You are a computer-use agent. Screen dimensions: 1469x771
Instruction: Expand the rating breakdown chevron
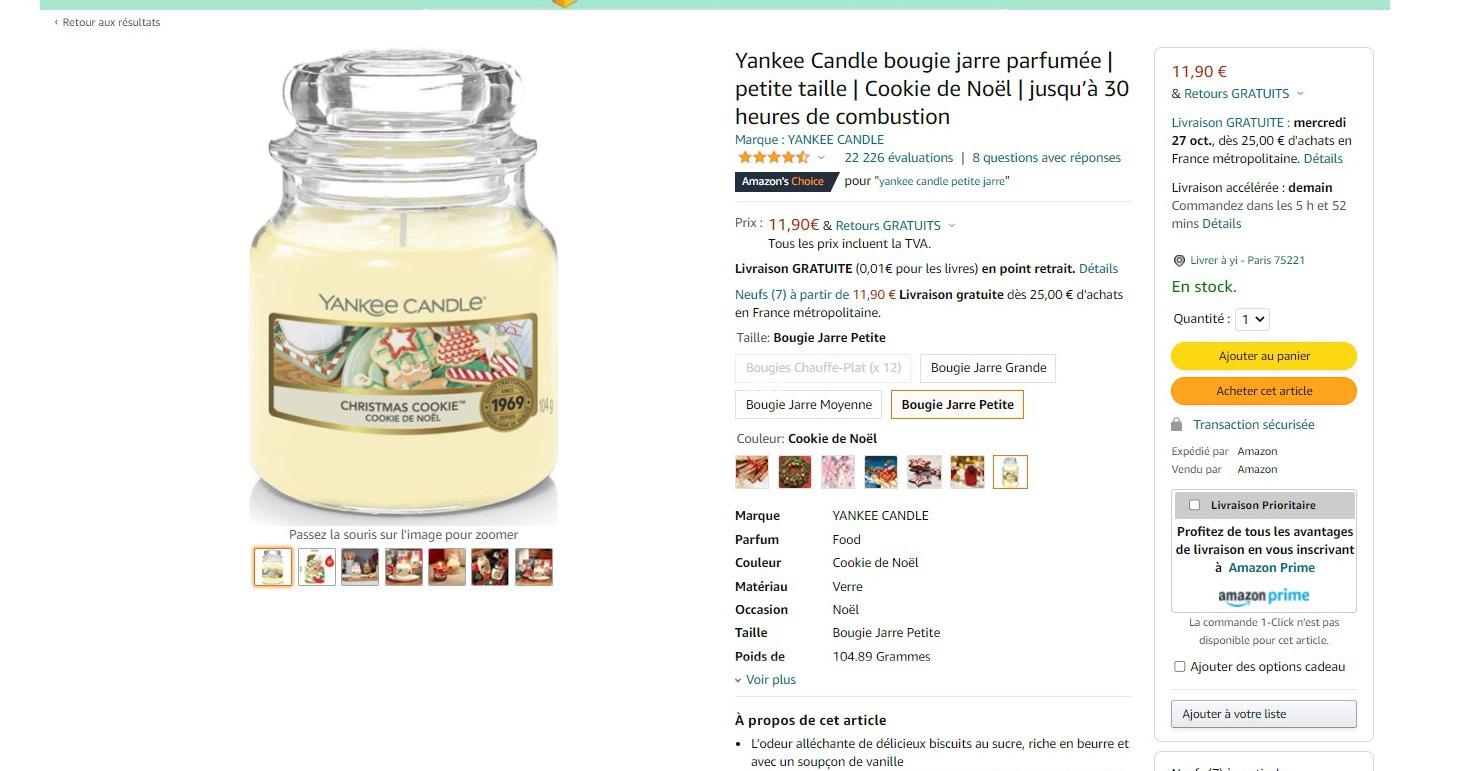pyautogui.click(x=822, y=158)
